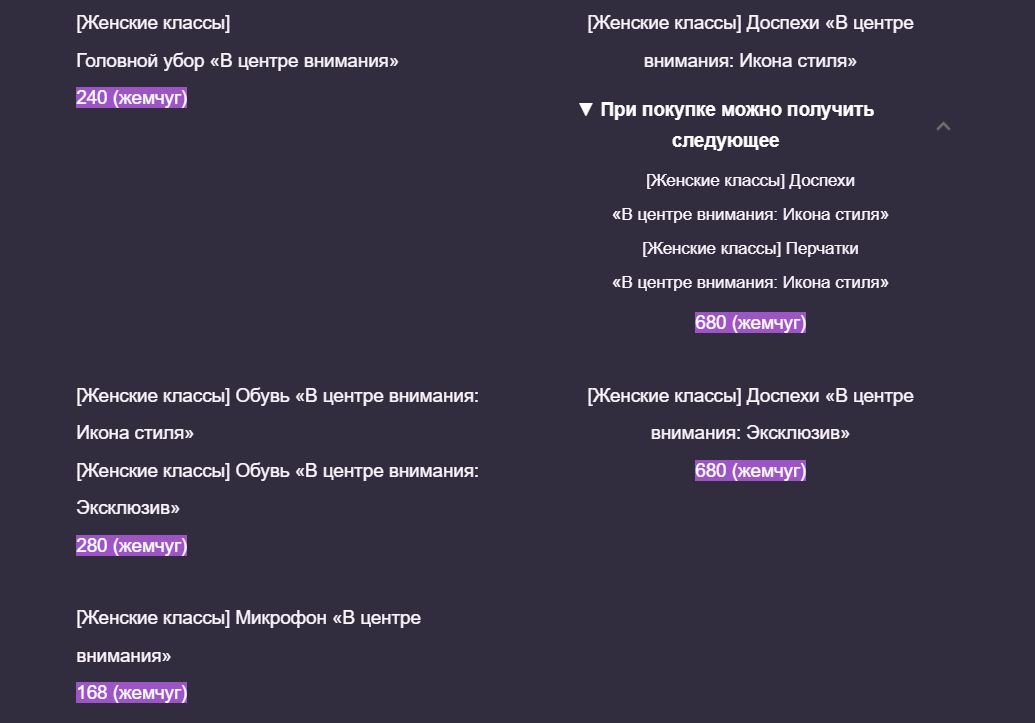Click the collapse chevron-up icon
Viewport: 1035px width, 723px height.
pos(943,127)
